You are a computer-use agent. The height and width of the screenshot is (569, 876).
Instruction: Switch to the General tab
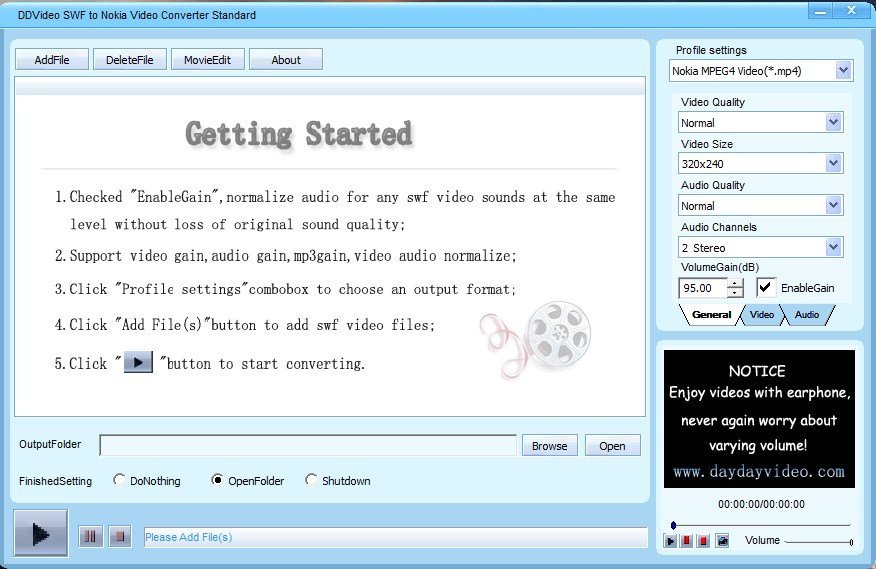coord(711,315)
